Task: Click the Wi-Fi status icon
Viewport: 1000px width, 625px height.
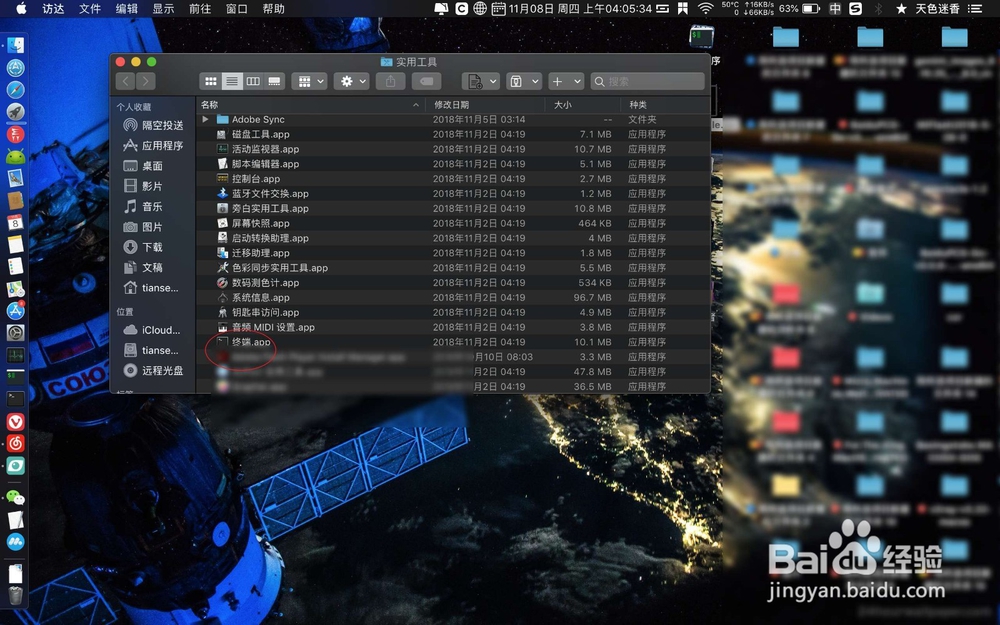Action: coord(705,8)
